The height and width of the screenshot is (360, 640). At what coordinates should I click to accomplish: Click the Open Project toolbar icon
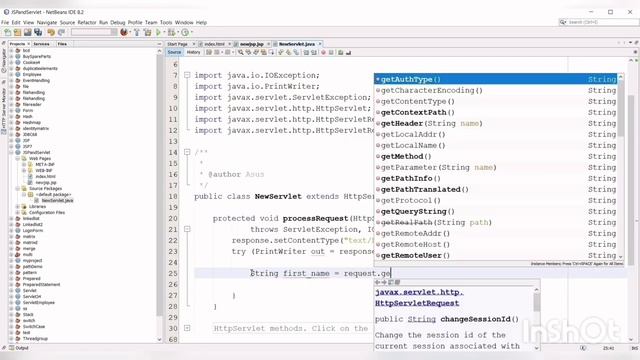[28, 32]
